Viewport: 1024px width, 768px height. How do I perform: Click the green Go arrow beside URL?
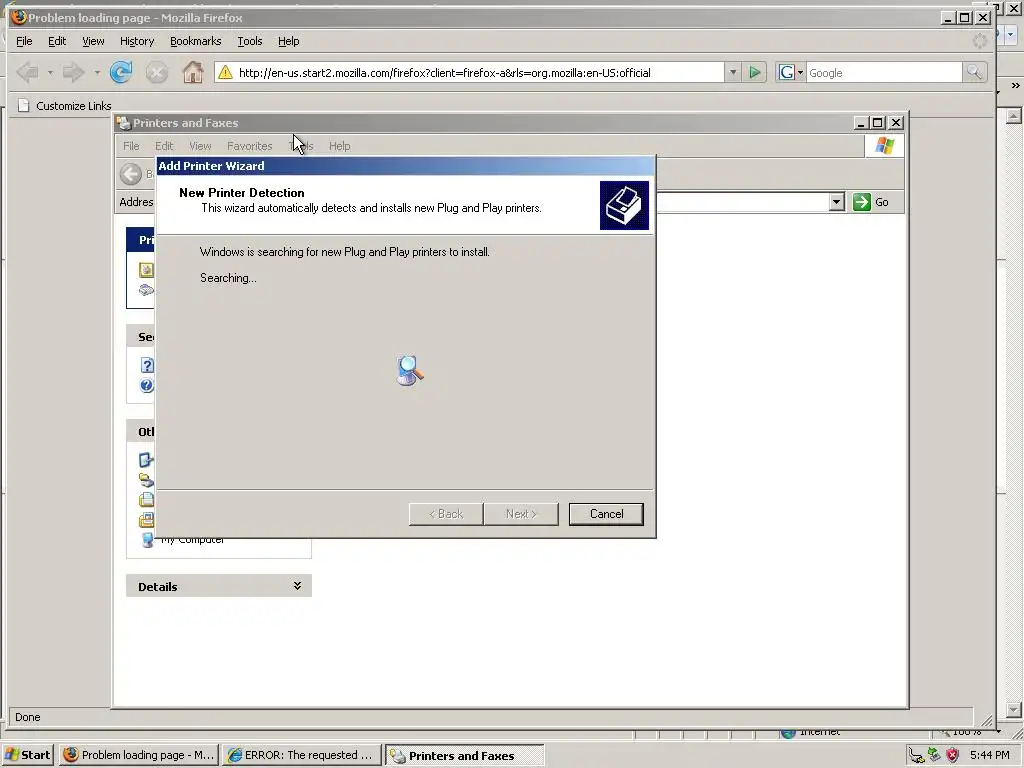[754, 72]
